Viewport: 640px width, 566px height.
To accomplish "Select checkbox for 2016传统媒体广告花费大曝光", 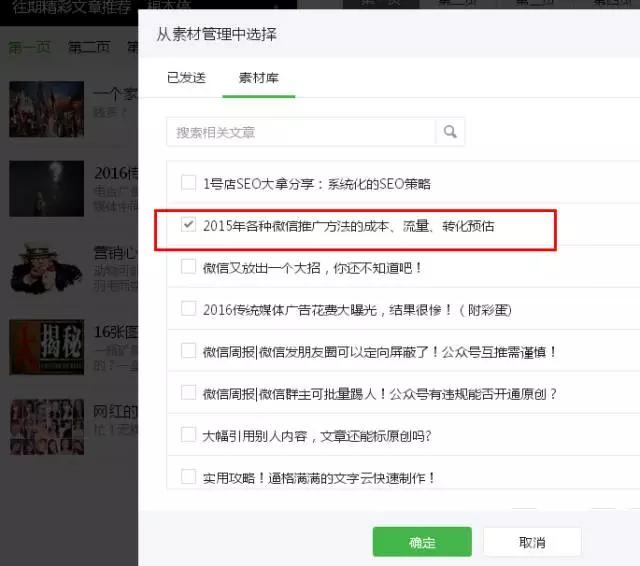I will (x=188, y=309).
